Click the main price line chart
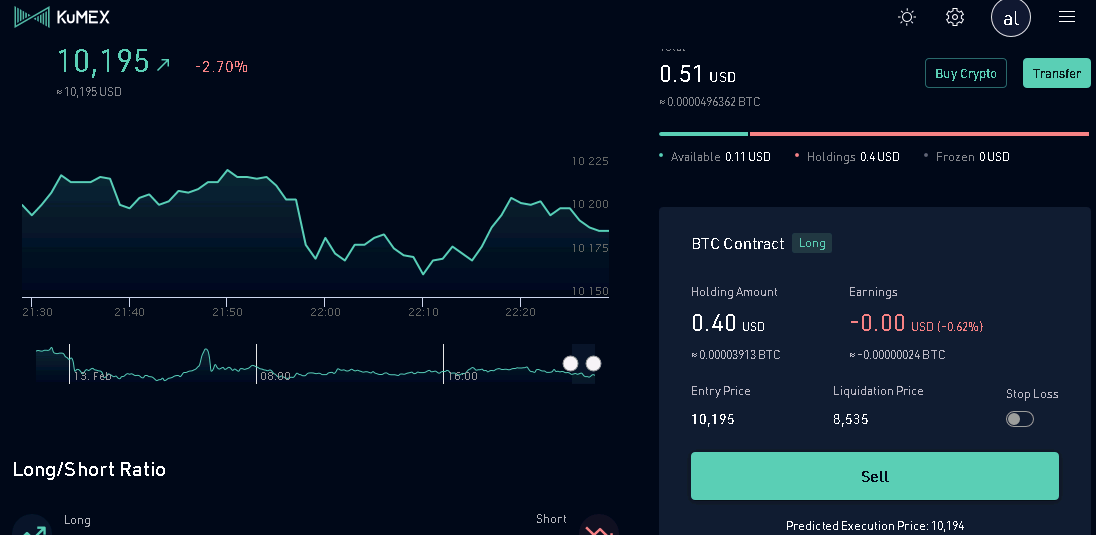 [x=315, y=233]
